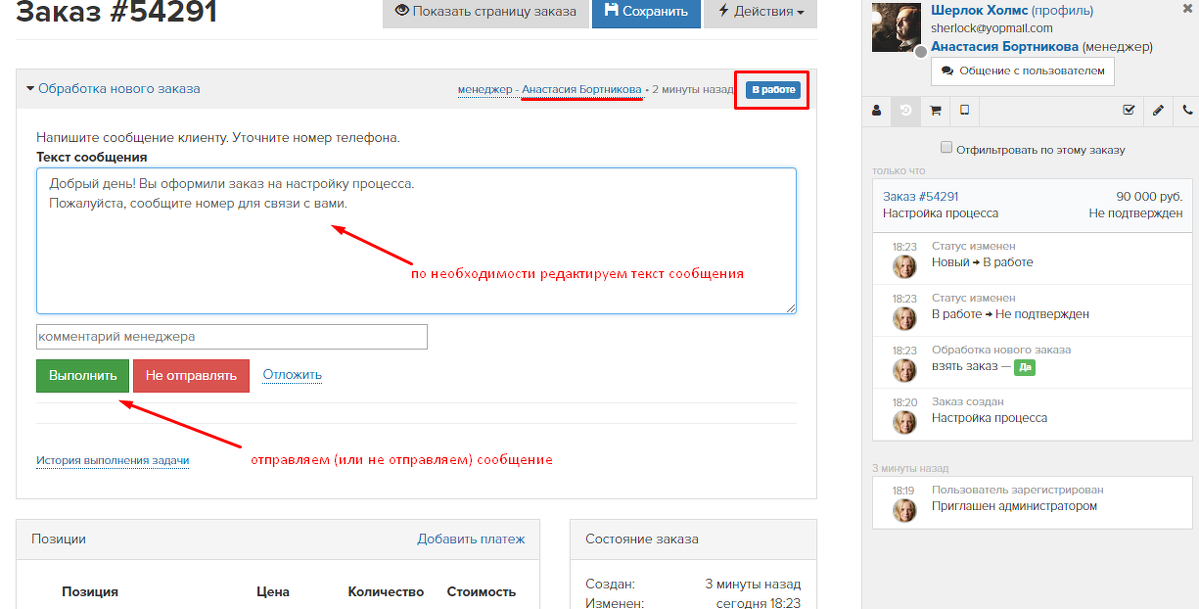
Task: Focus the 'комментарий менеджера' field
Action: point(232,337)
